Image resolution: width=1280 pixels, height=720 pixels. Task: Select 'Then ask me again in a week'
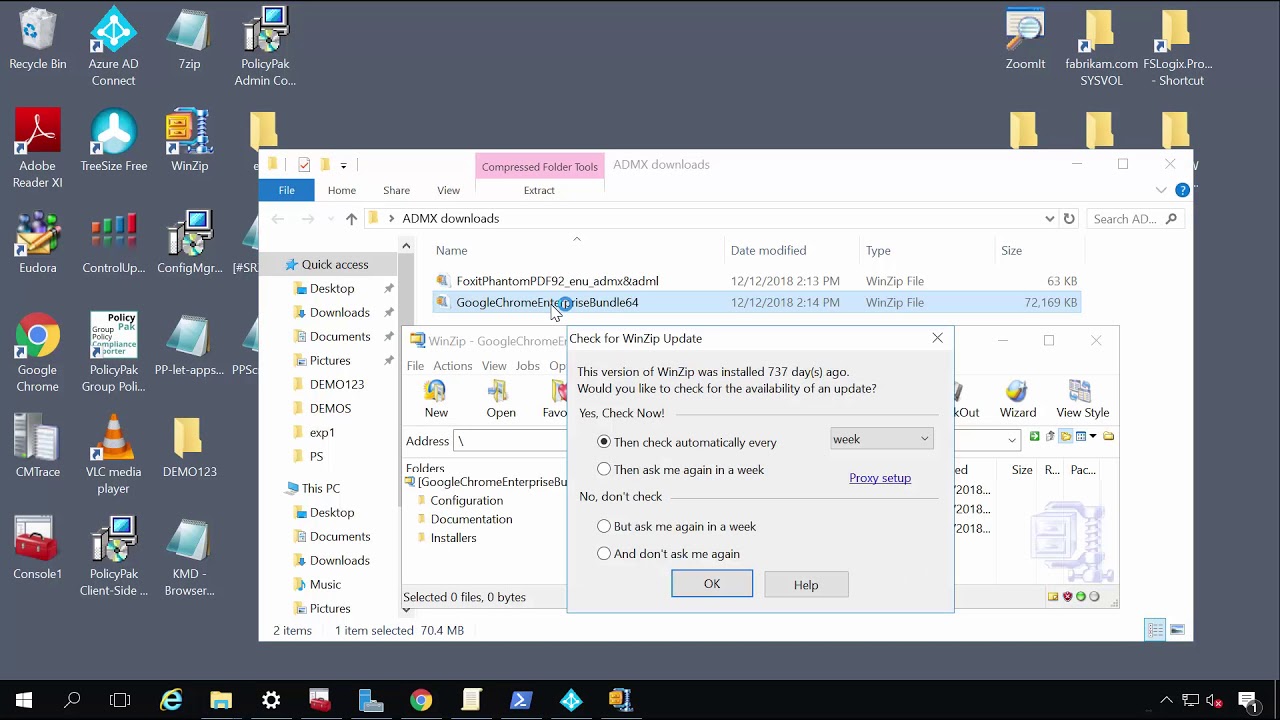point(603,469)
